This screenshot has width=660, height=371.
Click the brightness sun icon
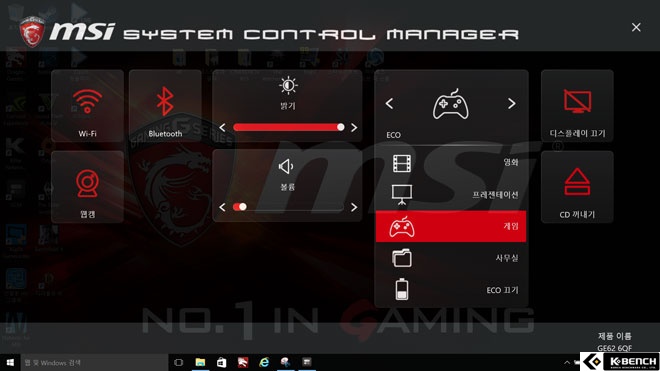click(288, 85)
